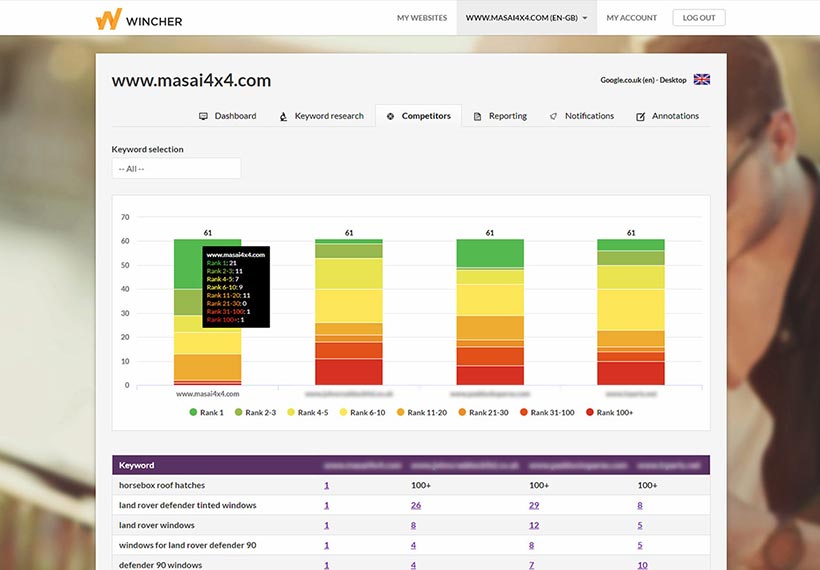Click the www.masai4x4.com page heading
Screen dimensions: 820x570
pos(191,81)
